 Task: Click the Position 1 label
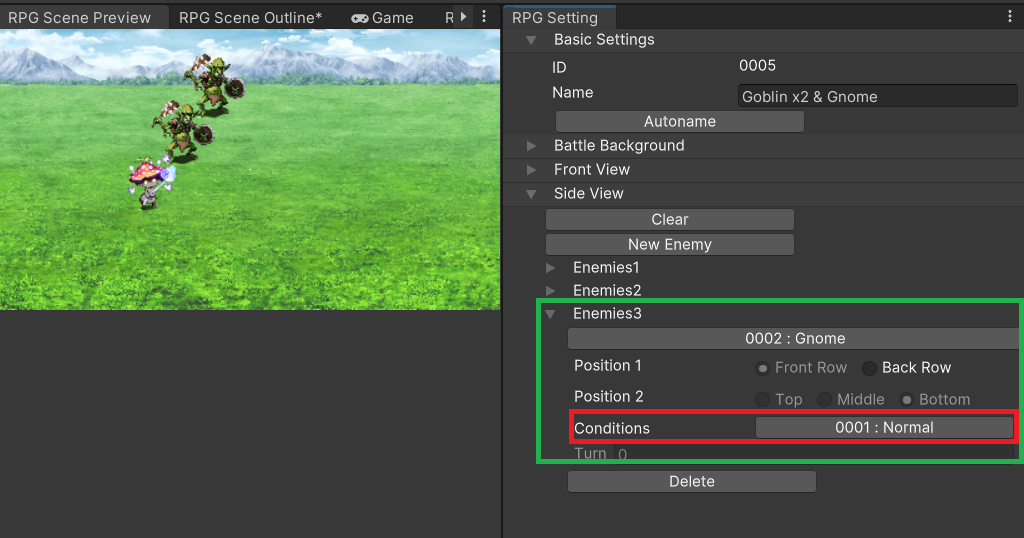607,366
